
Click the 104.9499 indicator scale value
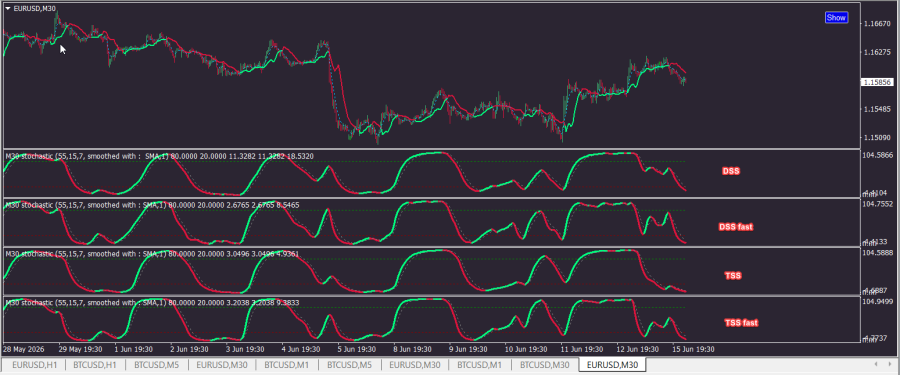tap(878, 301)
